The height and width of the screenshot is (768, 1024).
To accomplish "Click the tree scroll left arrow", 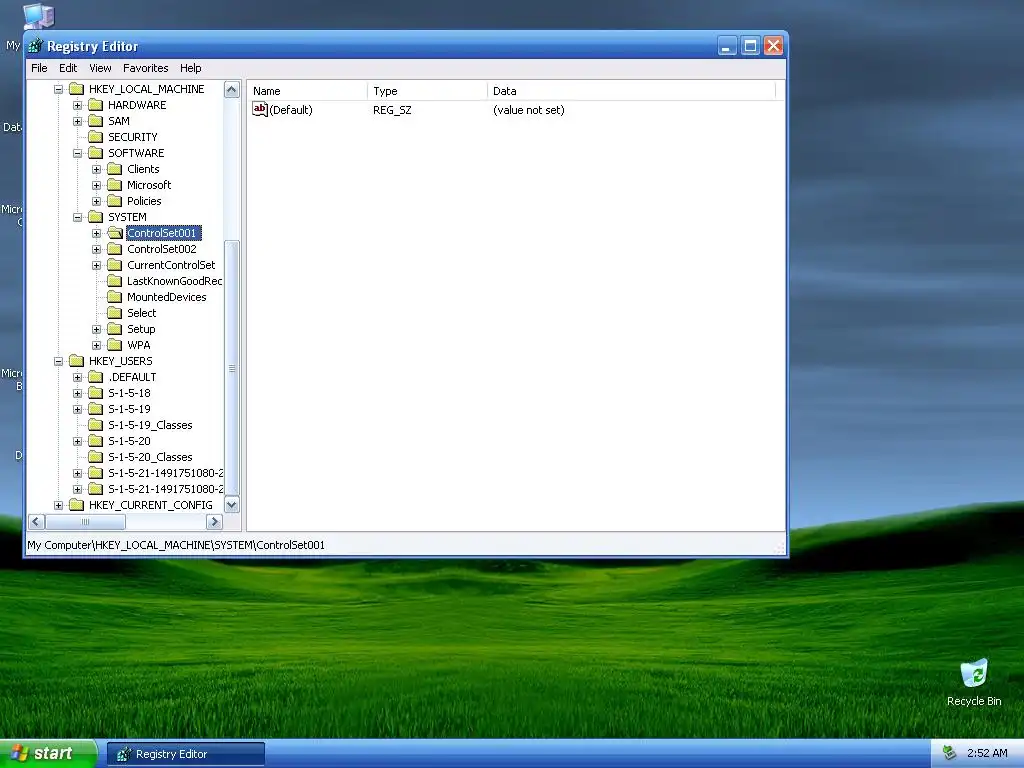I will [37, 522].
